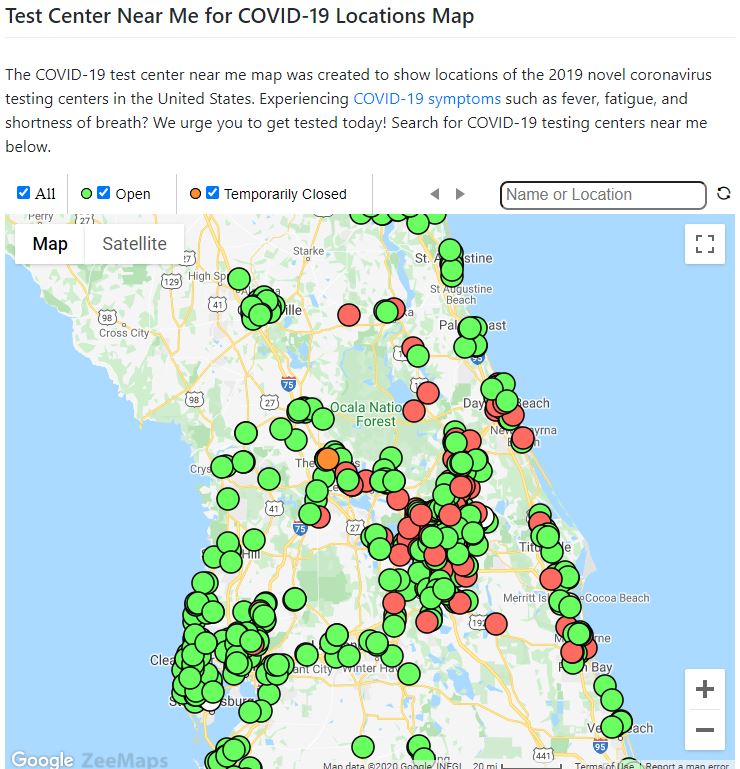
Task: Zoom in with the plus button
Action: coord(704,689)
